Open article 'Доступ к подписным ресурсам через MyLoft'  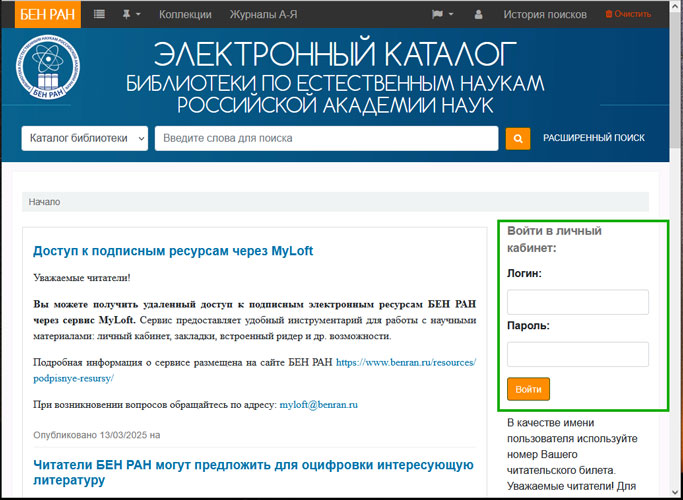click(x=173, y=251)
